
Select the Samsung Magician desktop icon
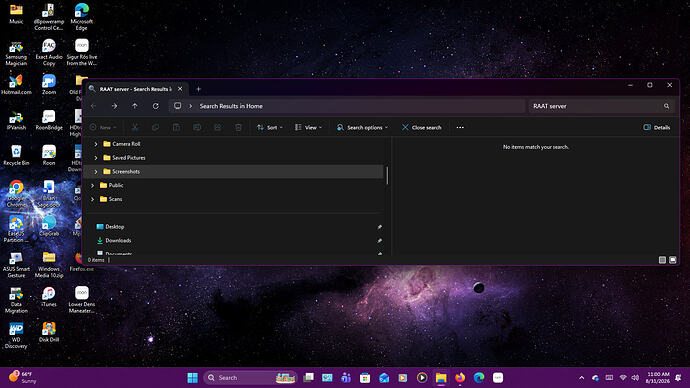coord(16,53)
